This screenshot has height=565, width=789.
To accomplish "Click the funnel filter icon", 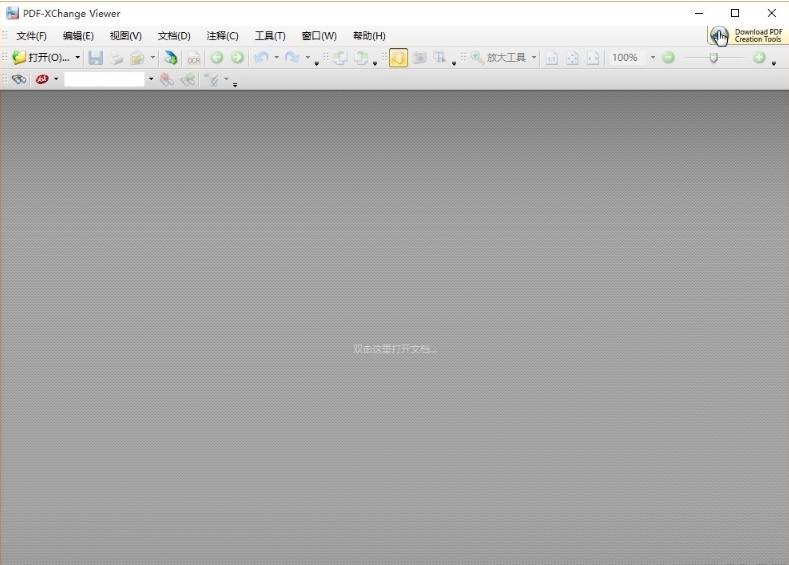I will coord(212,79).
